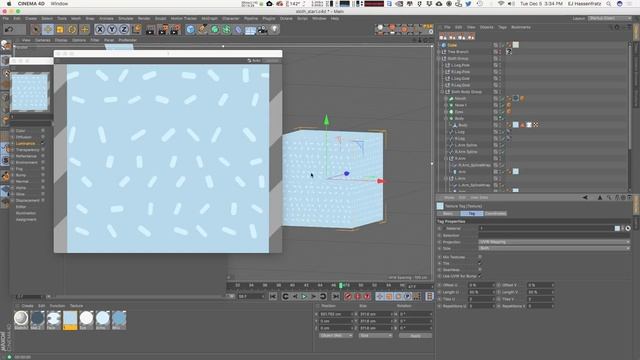Screen dimensions: 640x360
Task: Click Render to Picture Viewer icon
Action: (x=163, y=29)
